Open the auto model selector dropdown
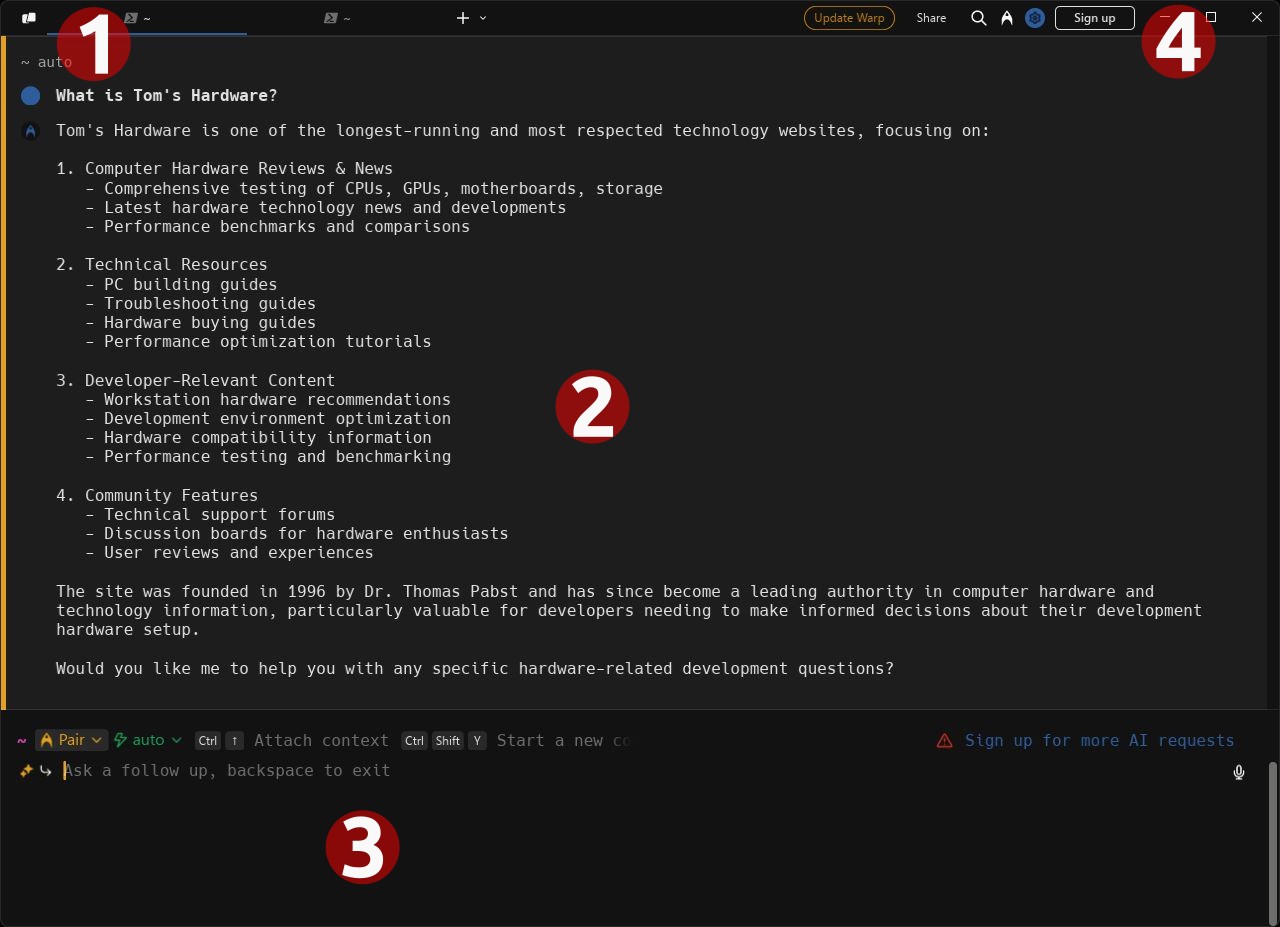This screenshot has height=927, width=1280. [148, 740]
